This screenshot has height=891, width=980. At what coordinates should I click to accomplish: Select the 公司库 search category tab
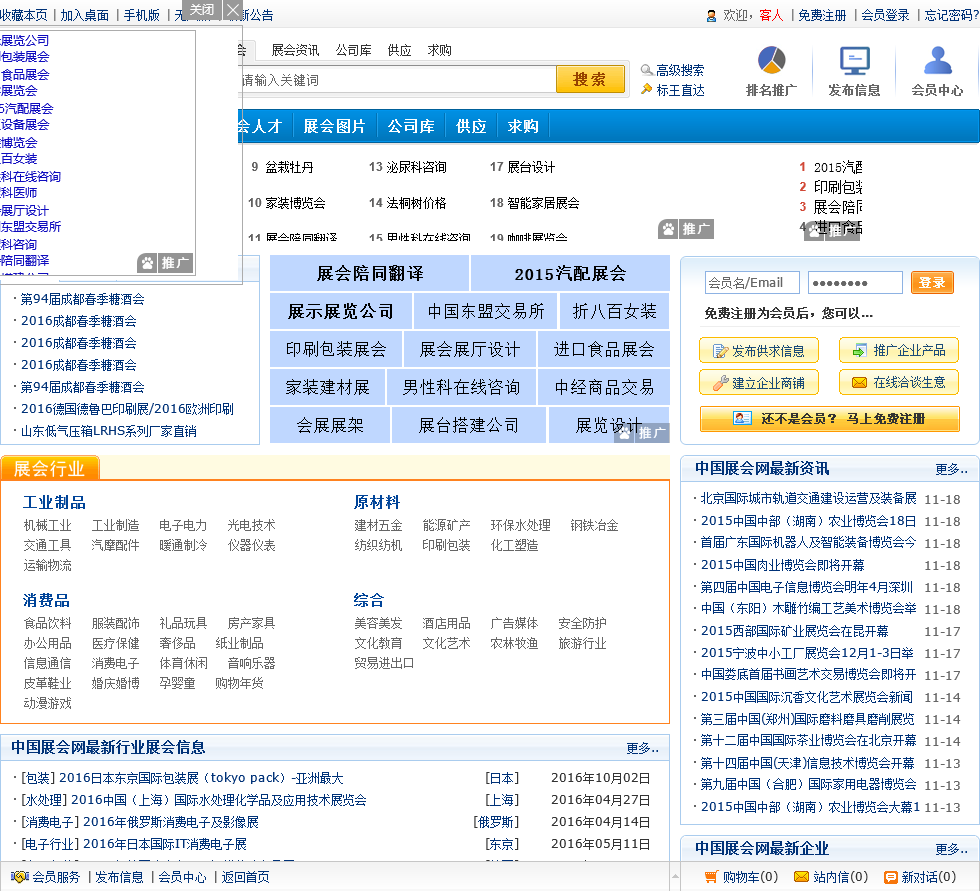[x=353, y=50]
